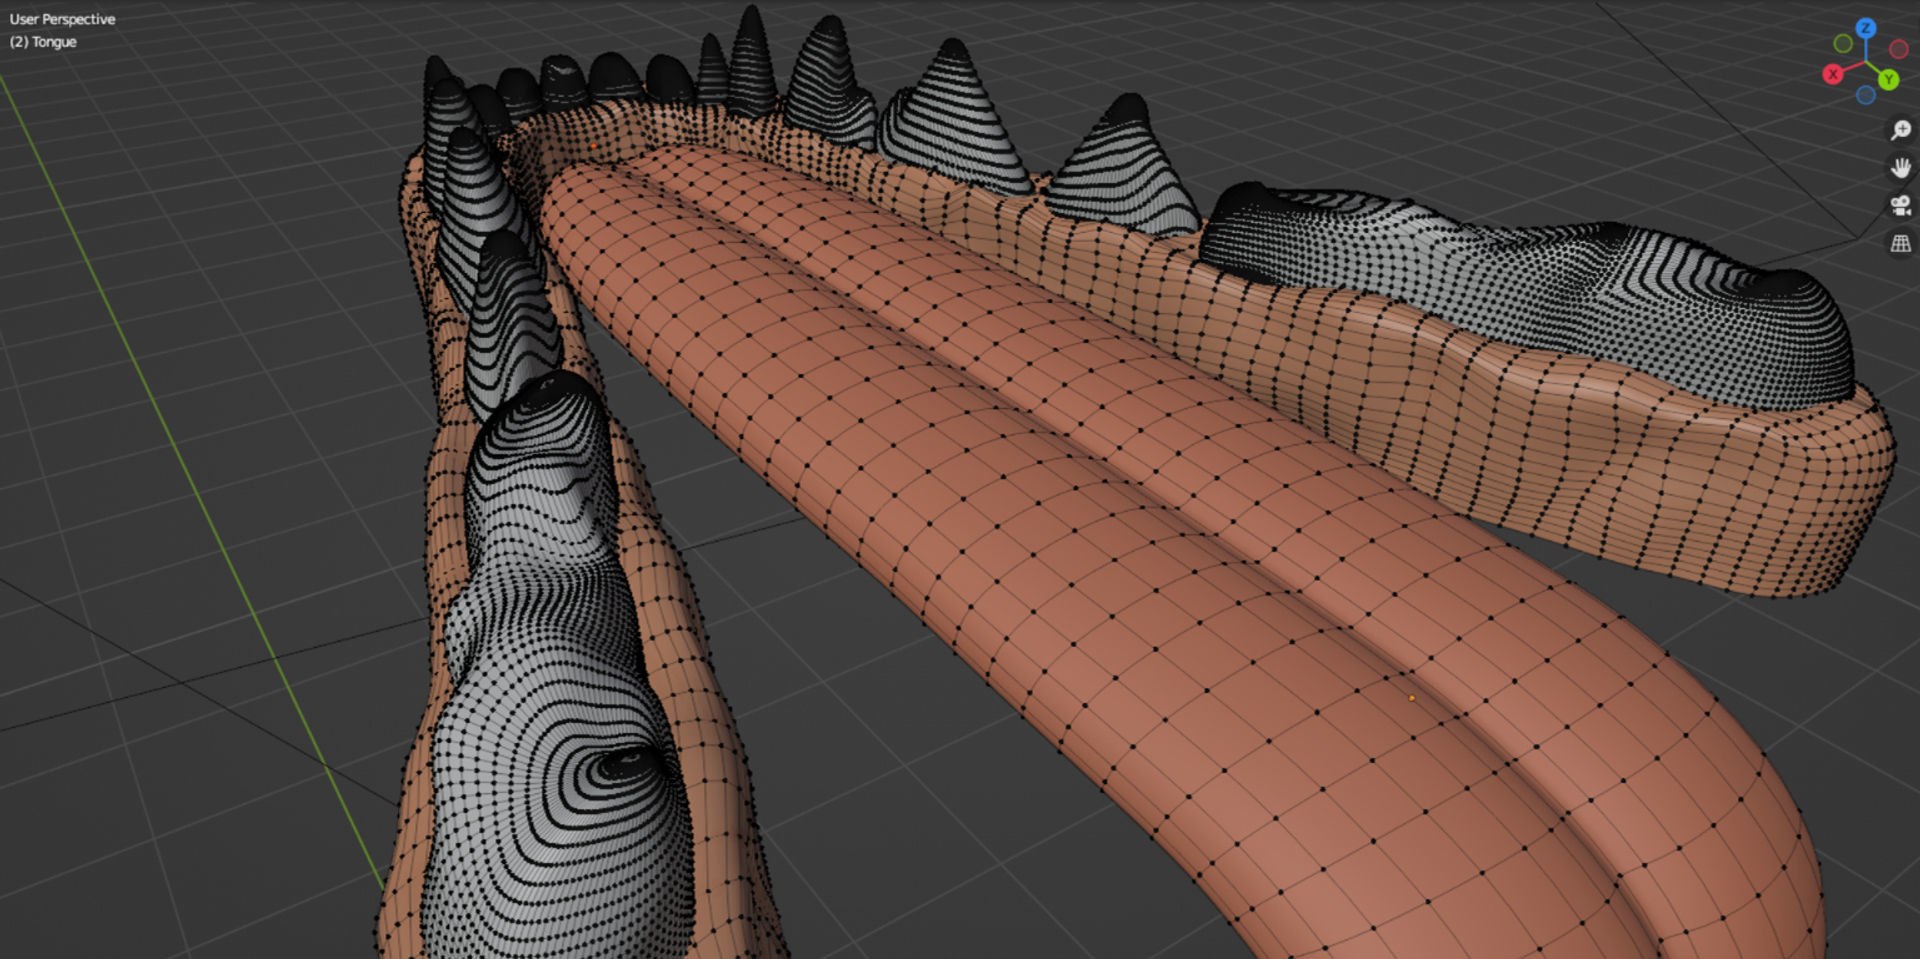Viewport: 1920px width, 959px height.
Task: Click the green Y axis on gizmo
Action: pos(1889,79)
